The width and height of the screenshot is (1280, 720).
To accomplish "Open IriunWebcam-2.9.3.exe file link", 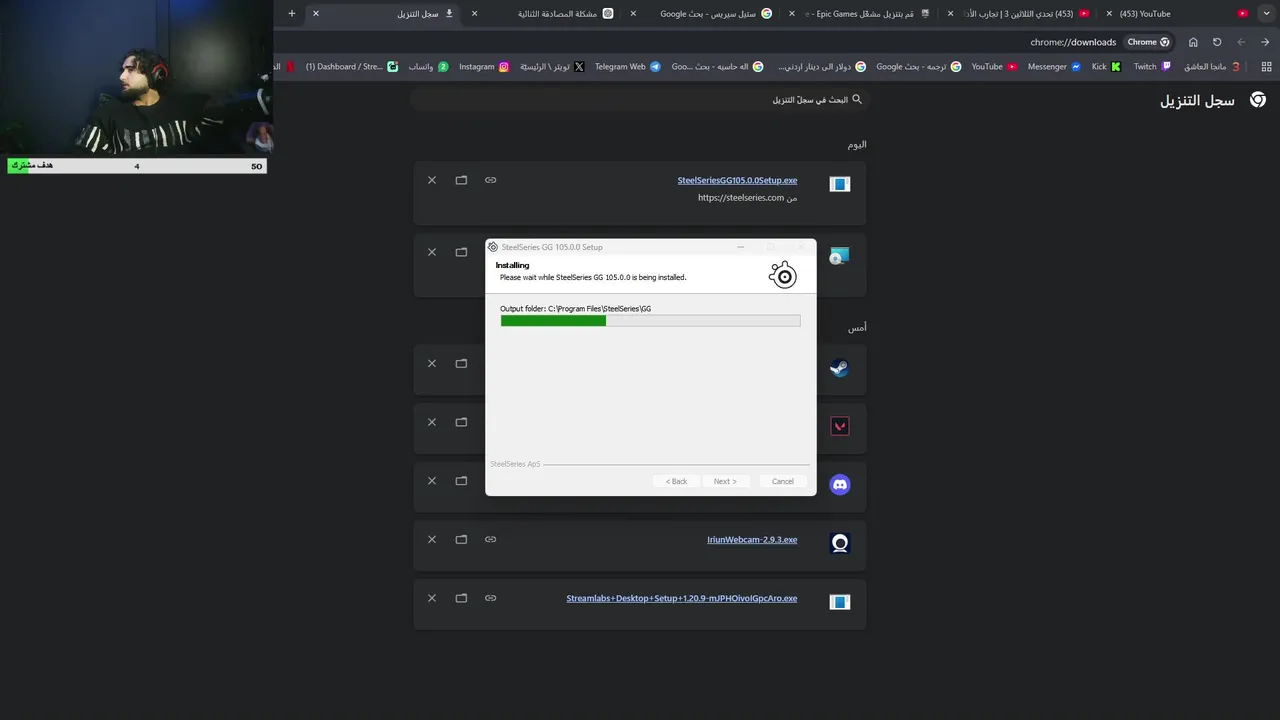I will pos(752,540).
